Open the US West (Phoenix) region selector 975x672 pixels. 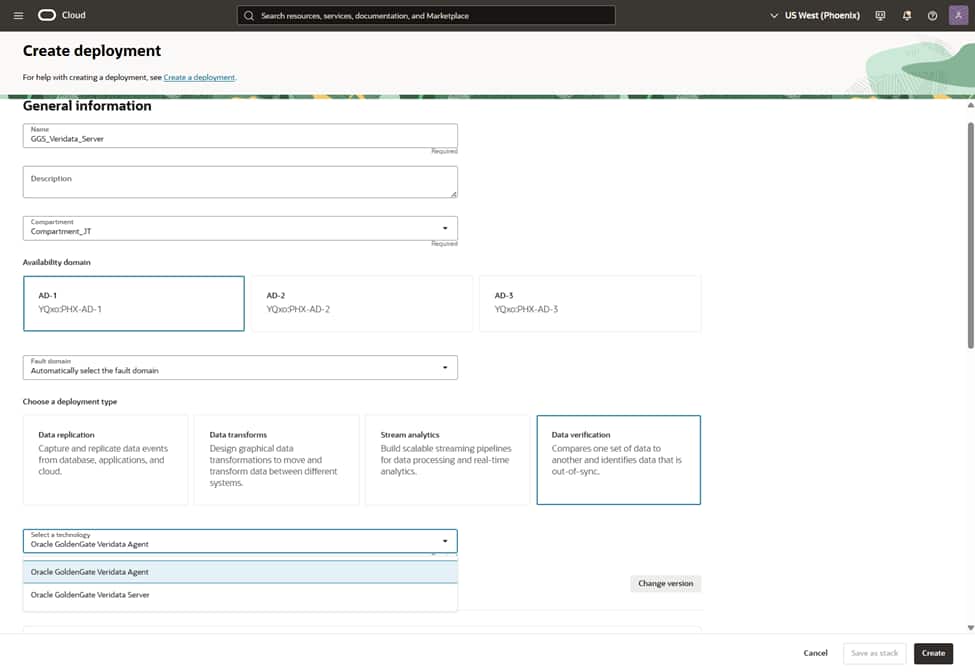pyautogui.click(x=815, y=16)
